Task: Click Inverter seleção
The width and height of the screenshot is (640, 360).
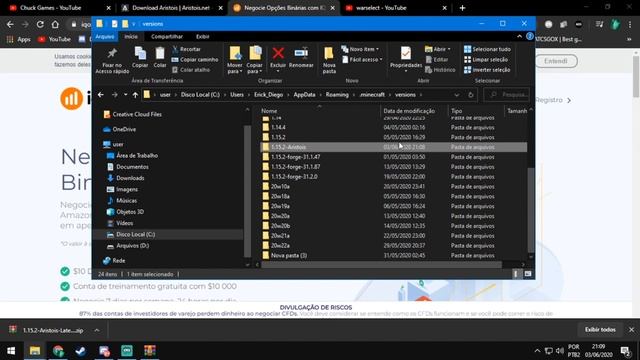Action: [x=487, y=70]
